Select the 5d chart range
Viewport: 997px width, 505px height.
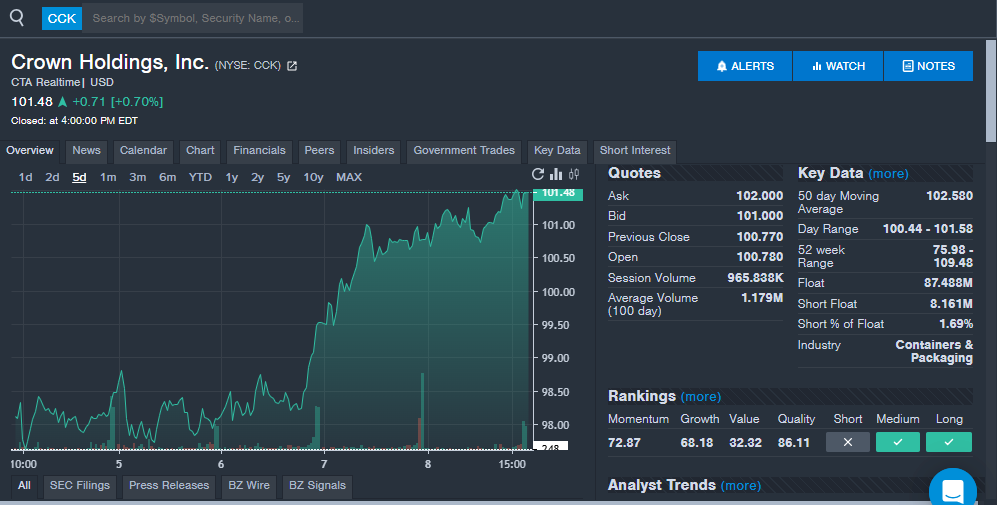[79, 177]
